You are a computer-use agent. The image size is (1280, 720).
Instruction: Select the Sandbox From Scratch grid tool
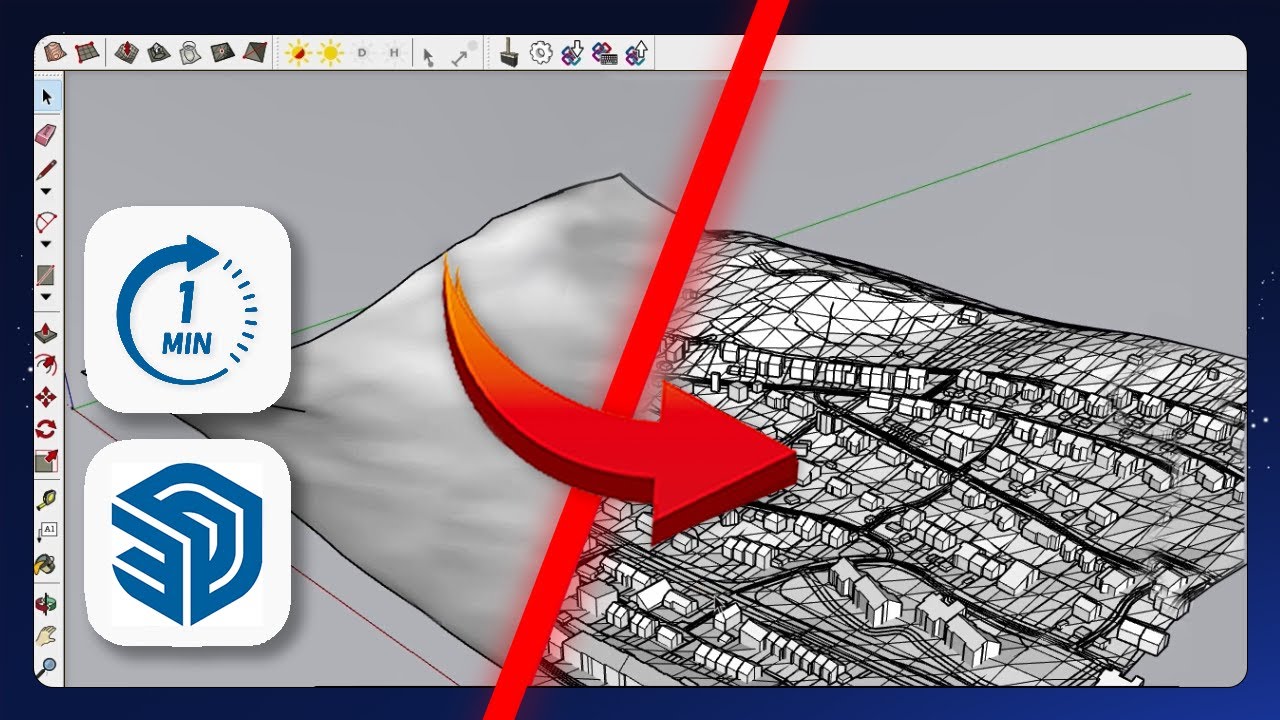pyautogui.click(x=87, y=53)
